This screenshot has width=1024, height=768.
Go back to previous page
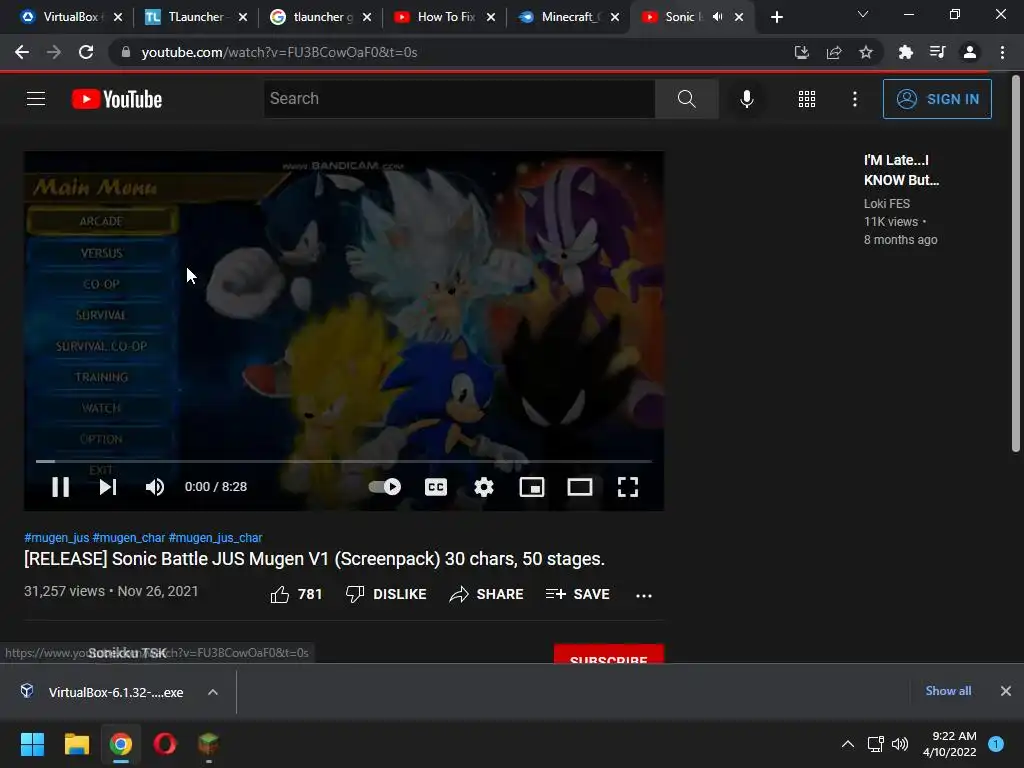tap(22, 52)
